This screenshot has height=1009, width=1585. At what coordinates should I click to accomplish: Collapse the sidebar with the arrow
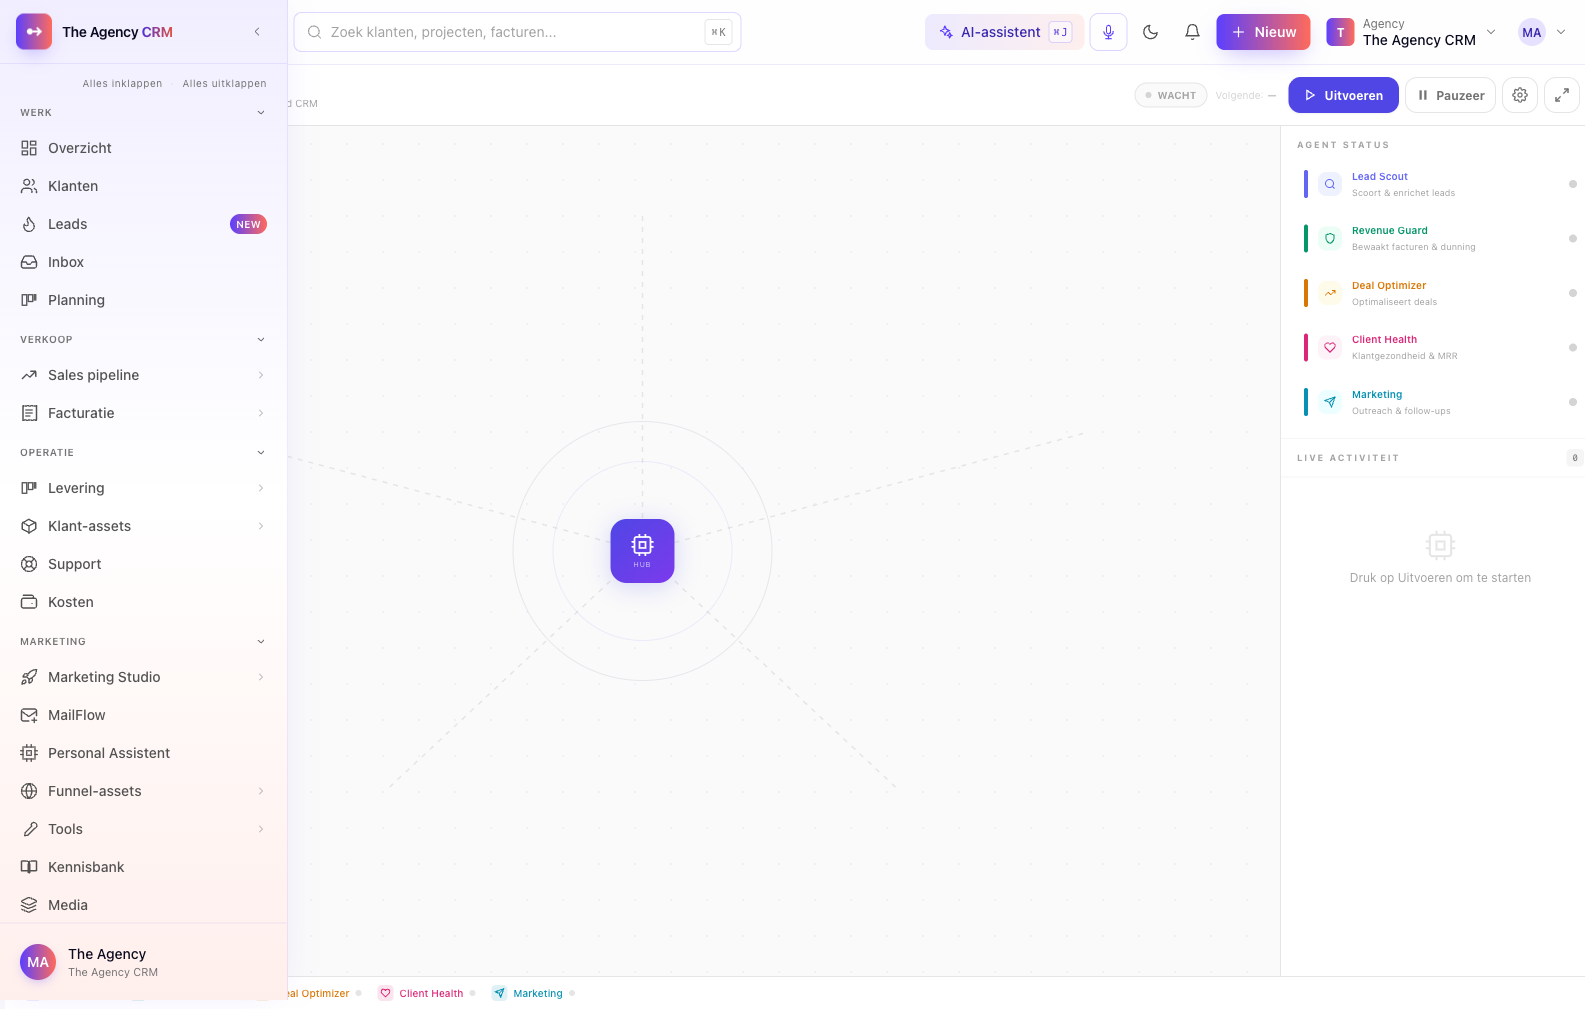point(257,32)
